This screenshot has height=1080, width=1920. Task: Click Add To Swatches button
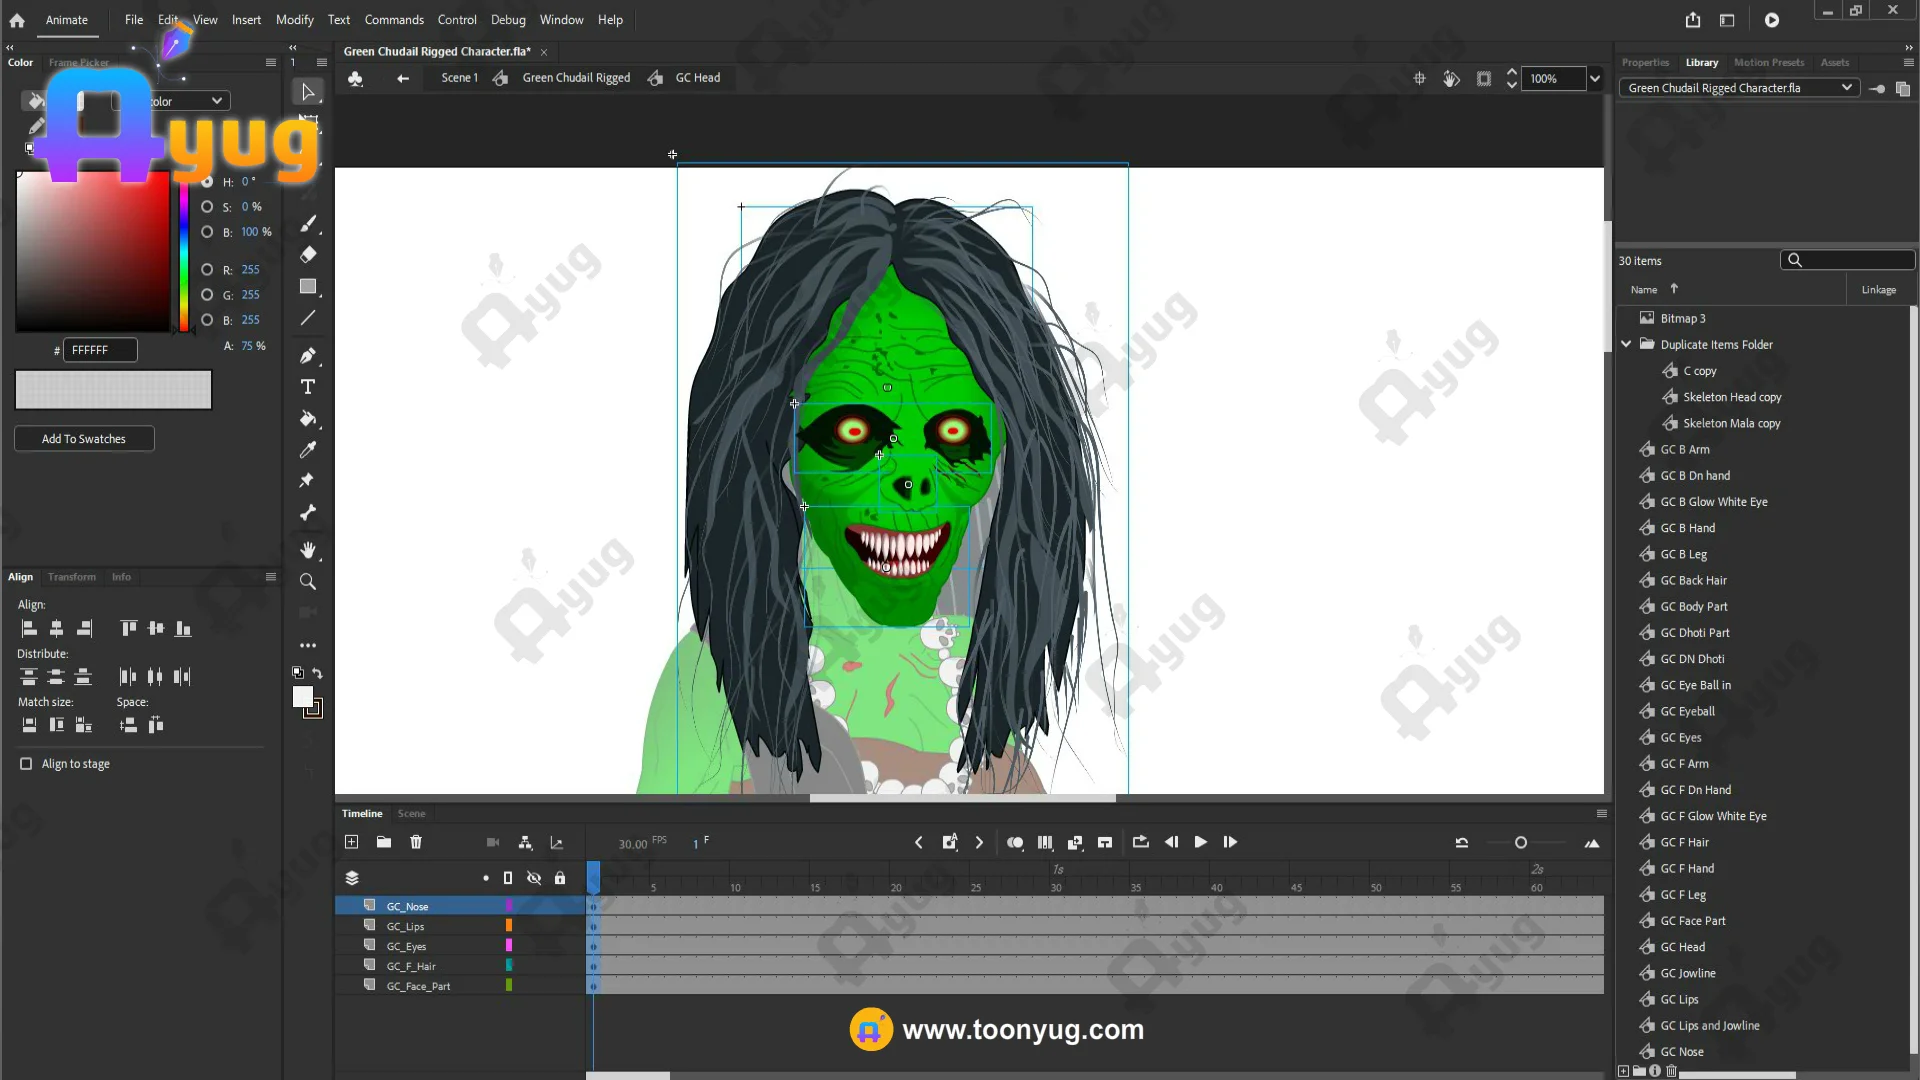[x=84, y=438]
